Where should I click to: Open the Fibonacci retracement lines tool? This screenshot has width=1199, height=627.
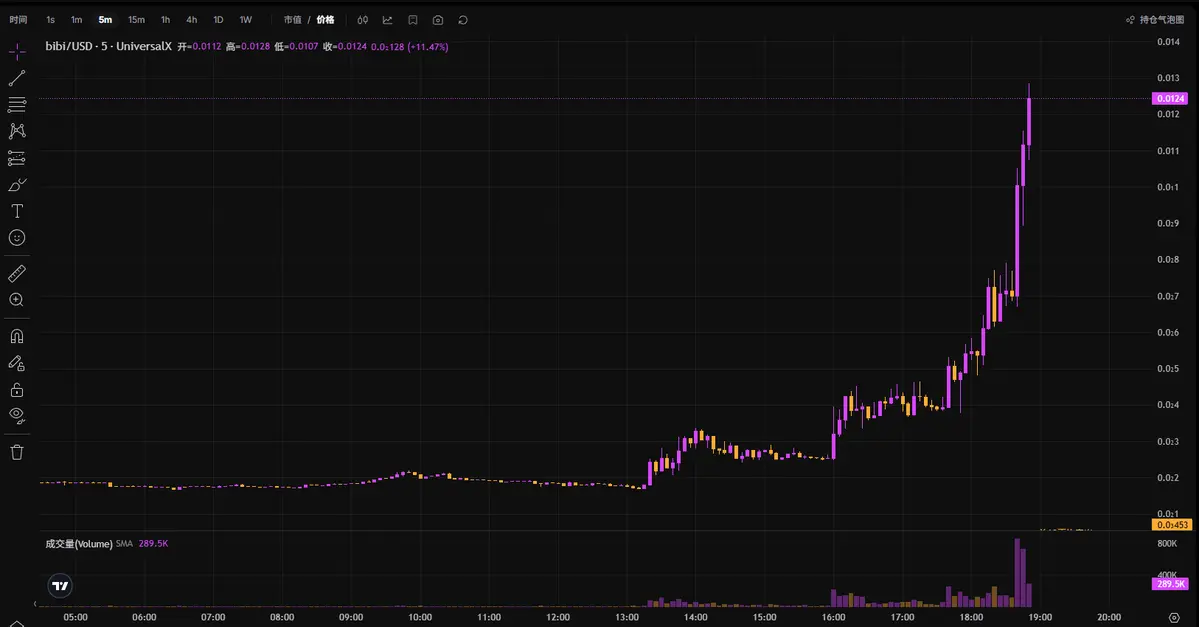point(17,105)
